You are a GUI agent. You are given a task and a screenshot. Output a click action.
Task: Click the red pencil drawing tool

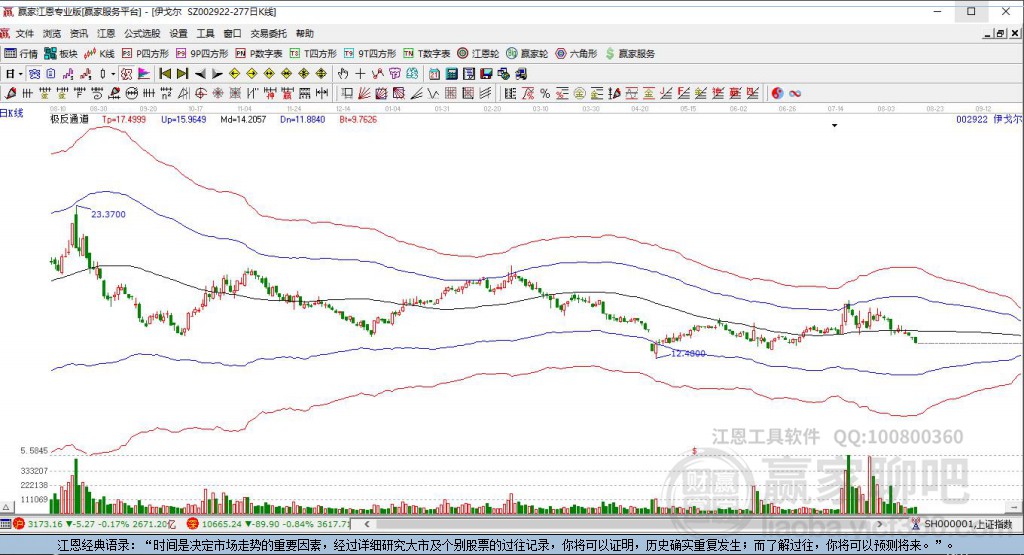click(x=10, y=93)
